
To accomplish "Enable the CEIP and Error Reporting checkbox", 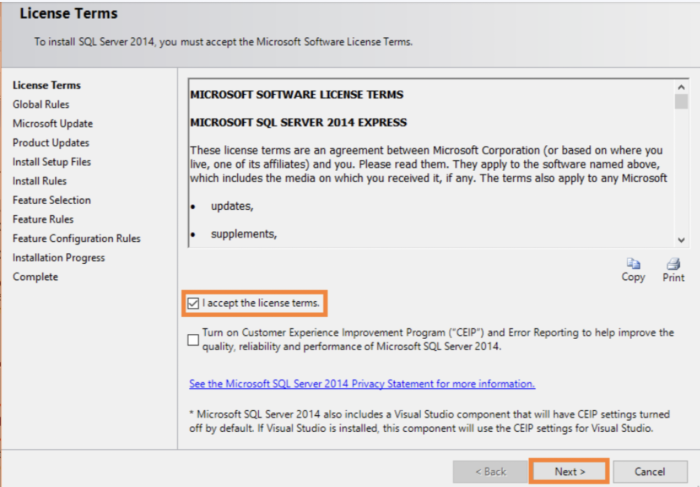I will tap(193, 340).
